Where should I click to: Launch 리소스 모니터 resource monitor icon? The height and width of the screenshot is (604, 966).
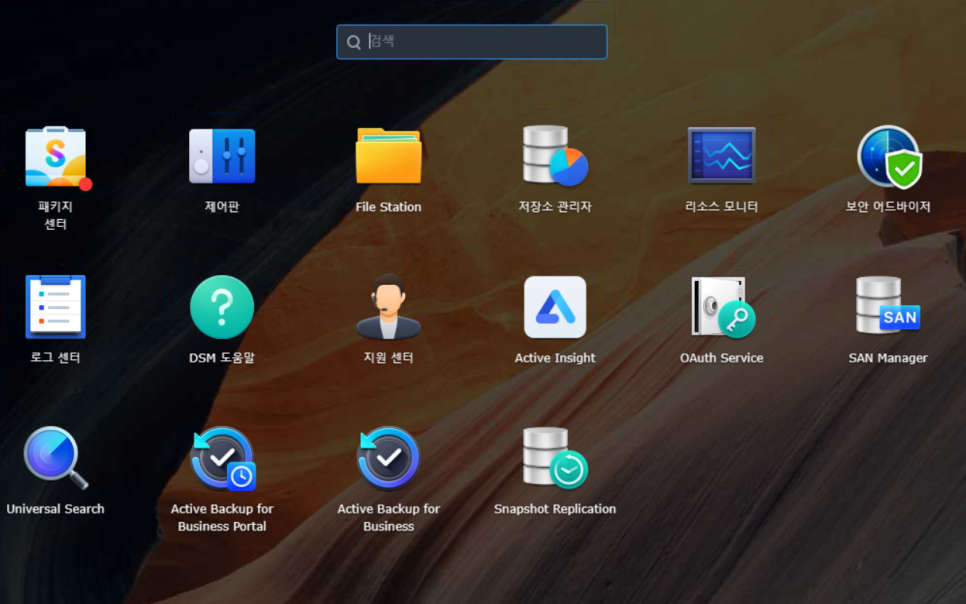(x=721, y=155)
